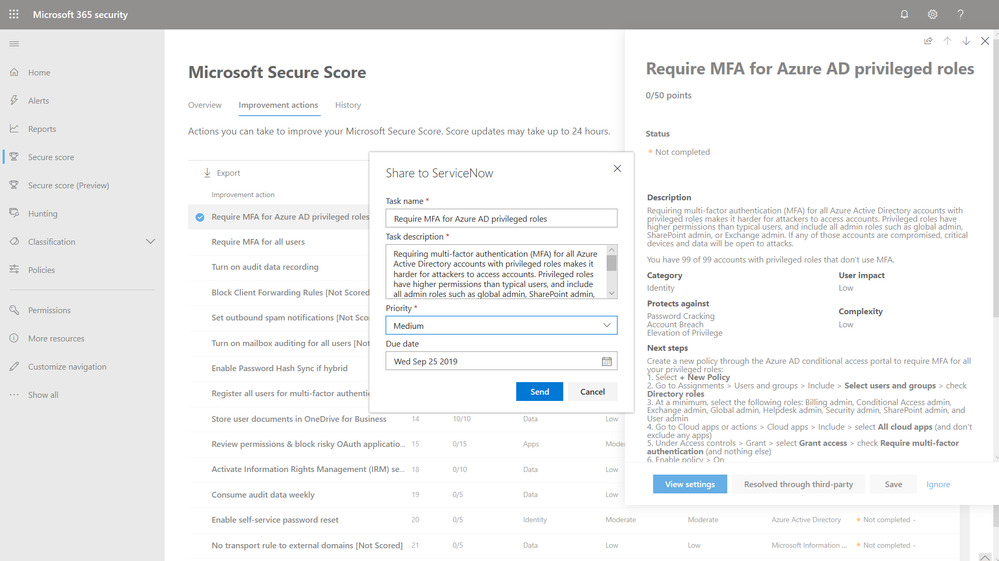Click the Customize navigation pencil icon
Screen dimensions: 999x561
(x=14, y=366)
